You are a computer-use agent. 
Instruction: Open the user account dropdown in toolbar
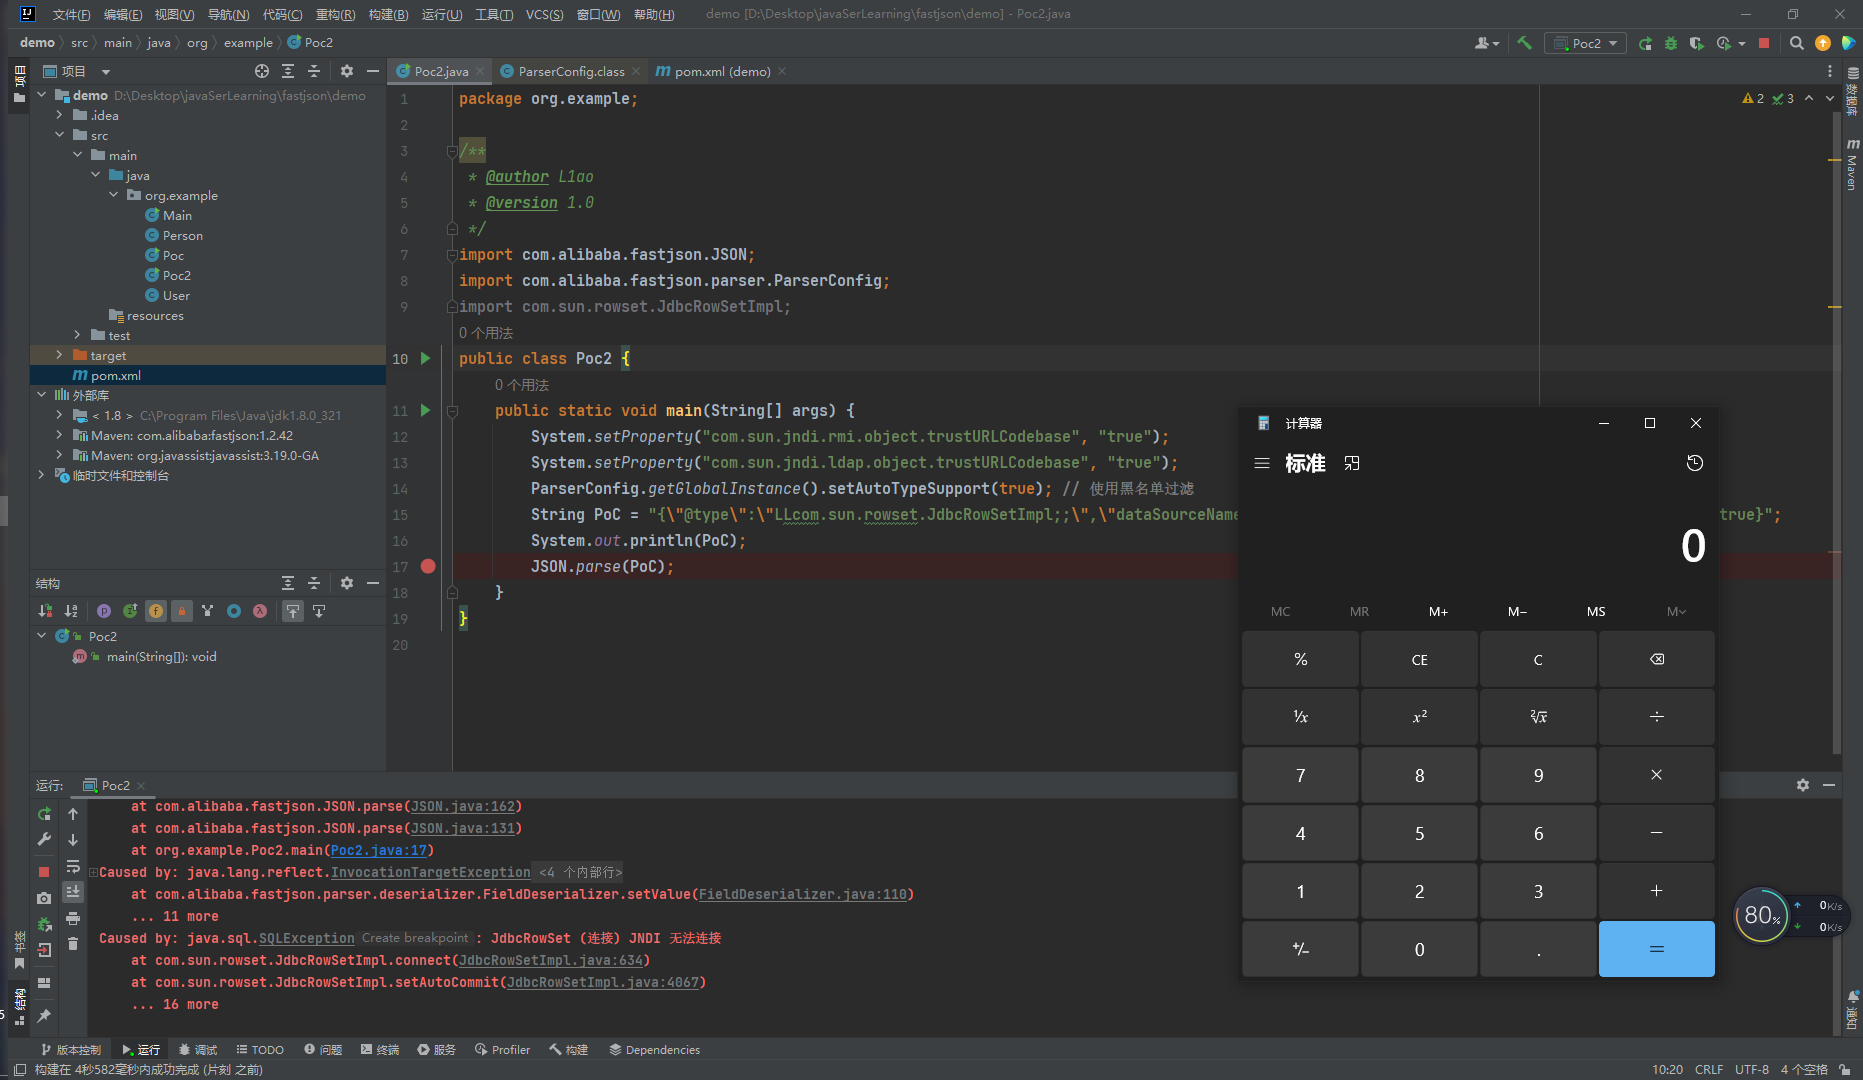(1487, 43)
